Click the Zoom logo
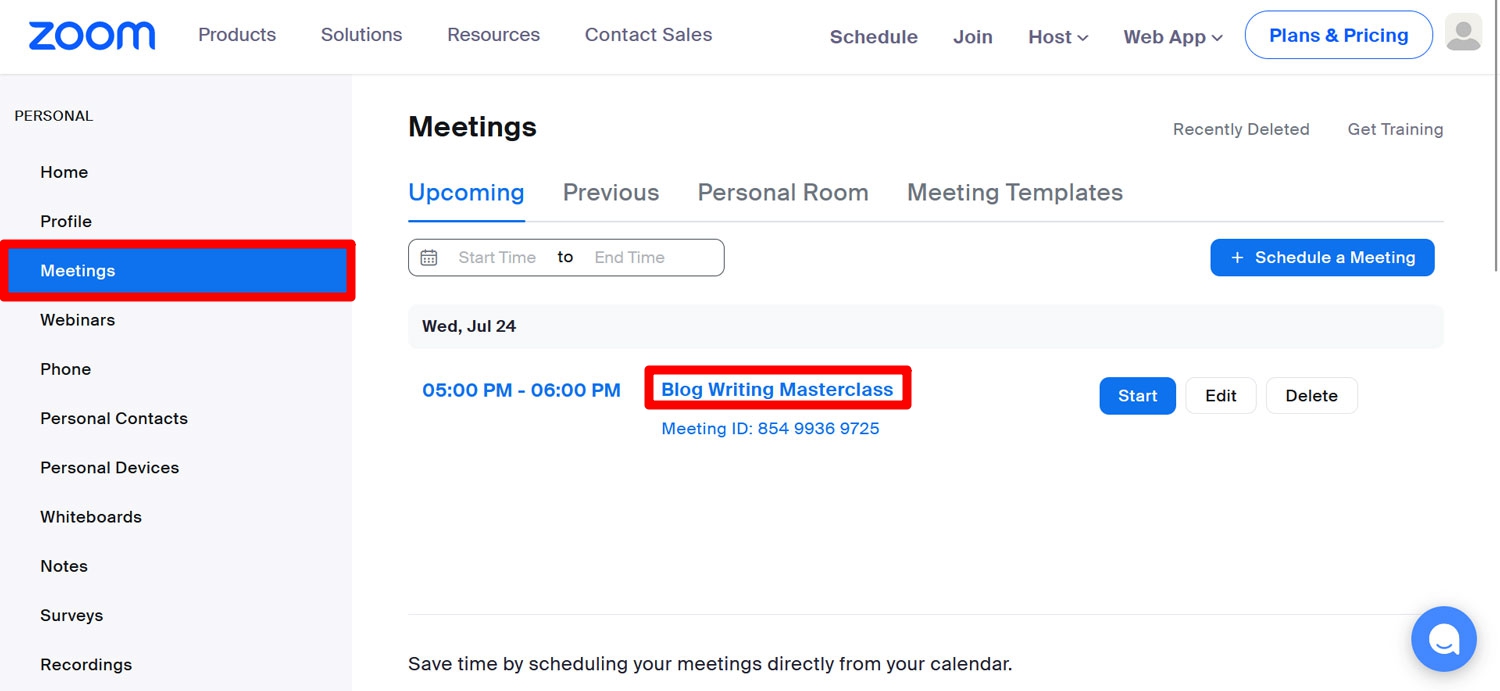Viewport: 1500px width, 691px height. point(91,36)
